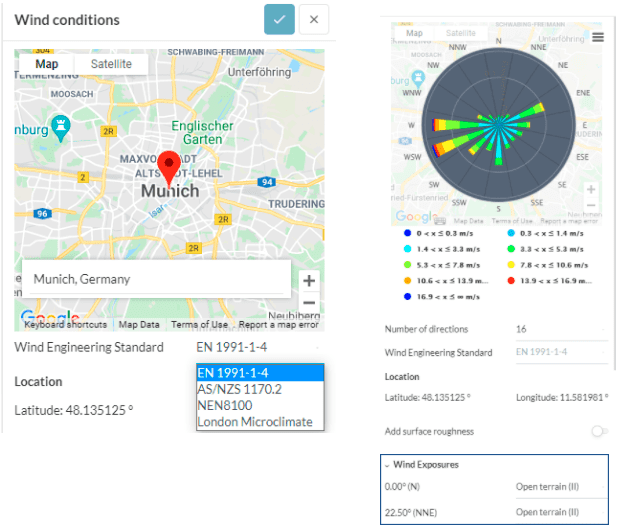Select London Microclimate from the list
This screenshot has width=619, height=528.
(260, 422)
